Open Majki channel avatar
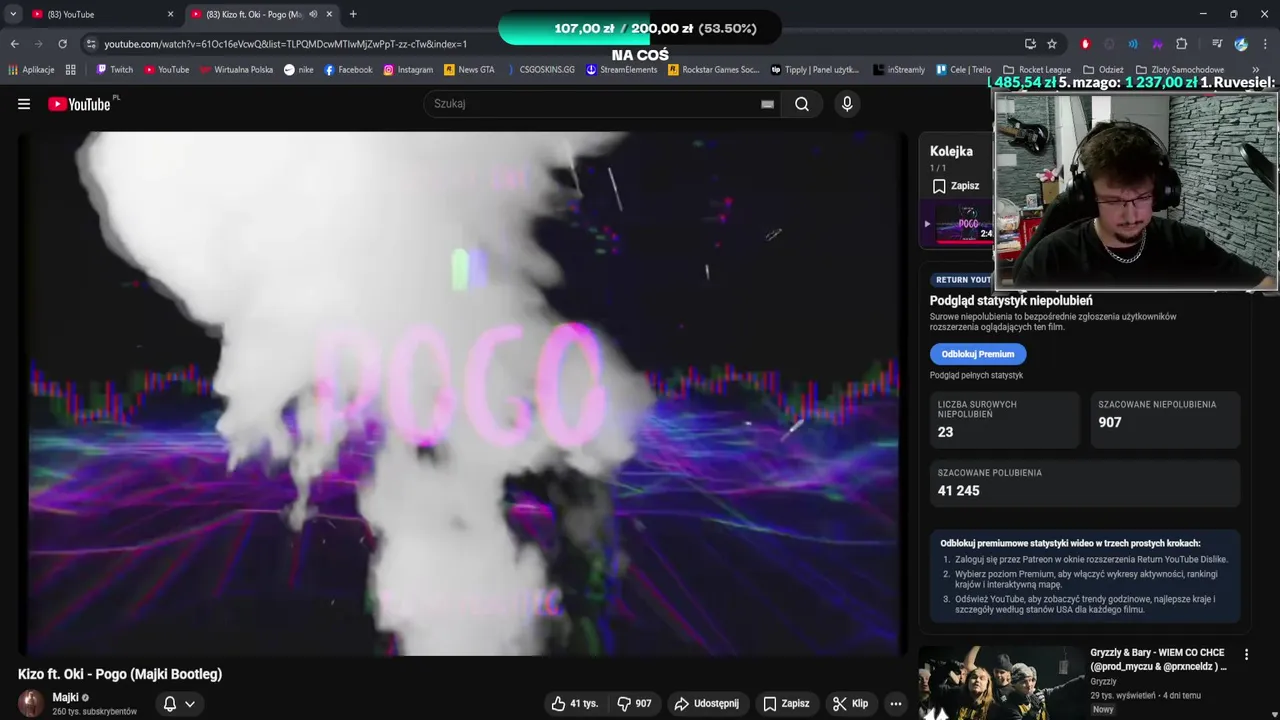1280x720 pixels. [31, 703]
